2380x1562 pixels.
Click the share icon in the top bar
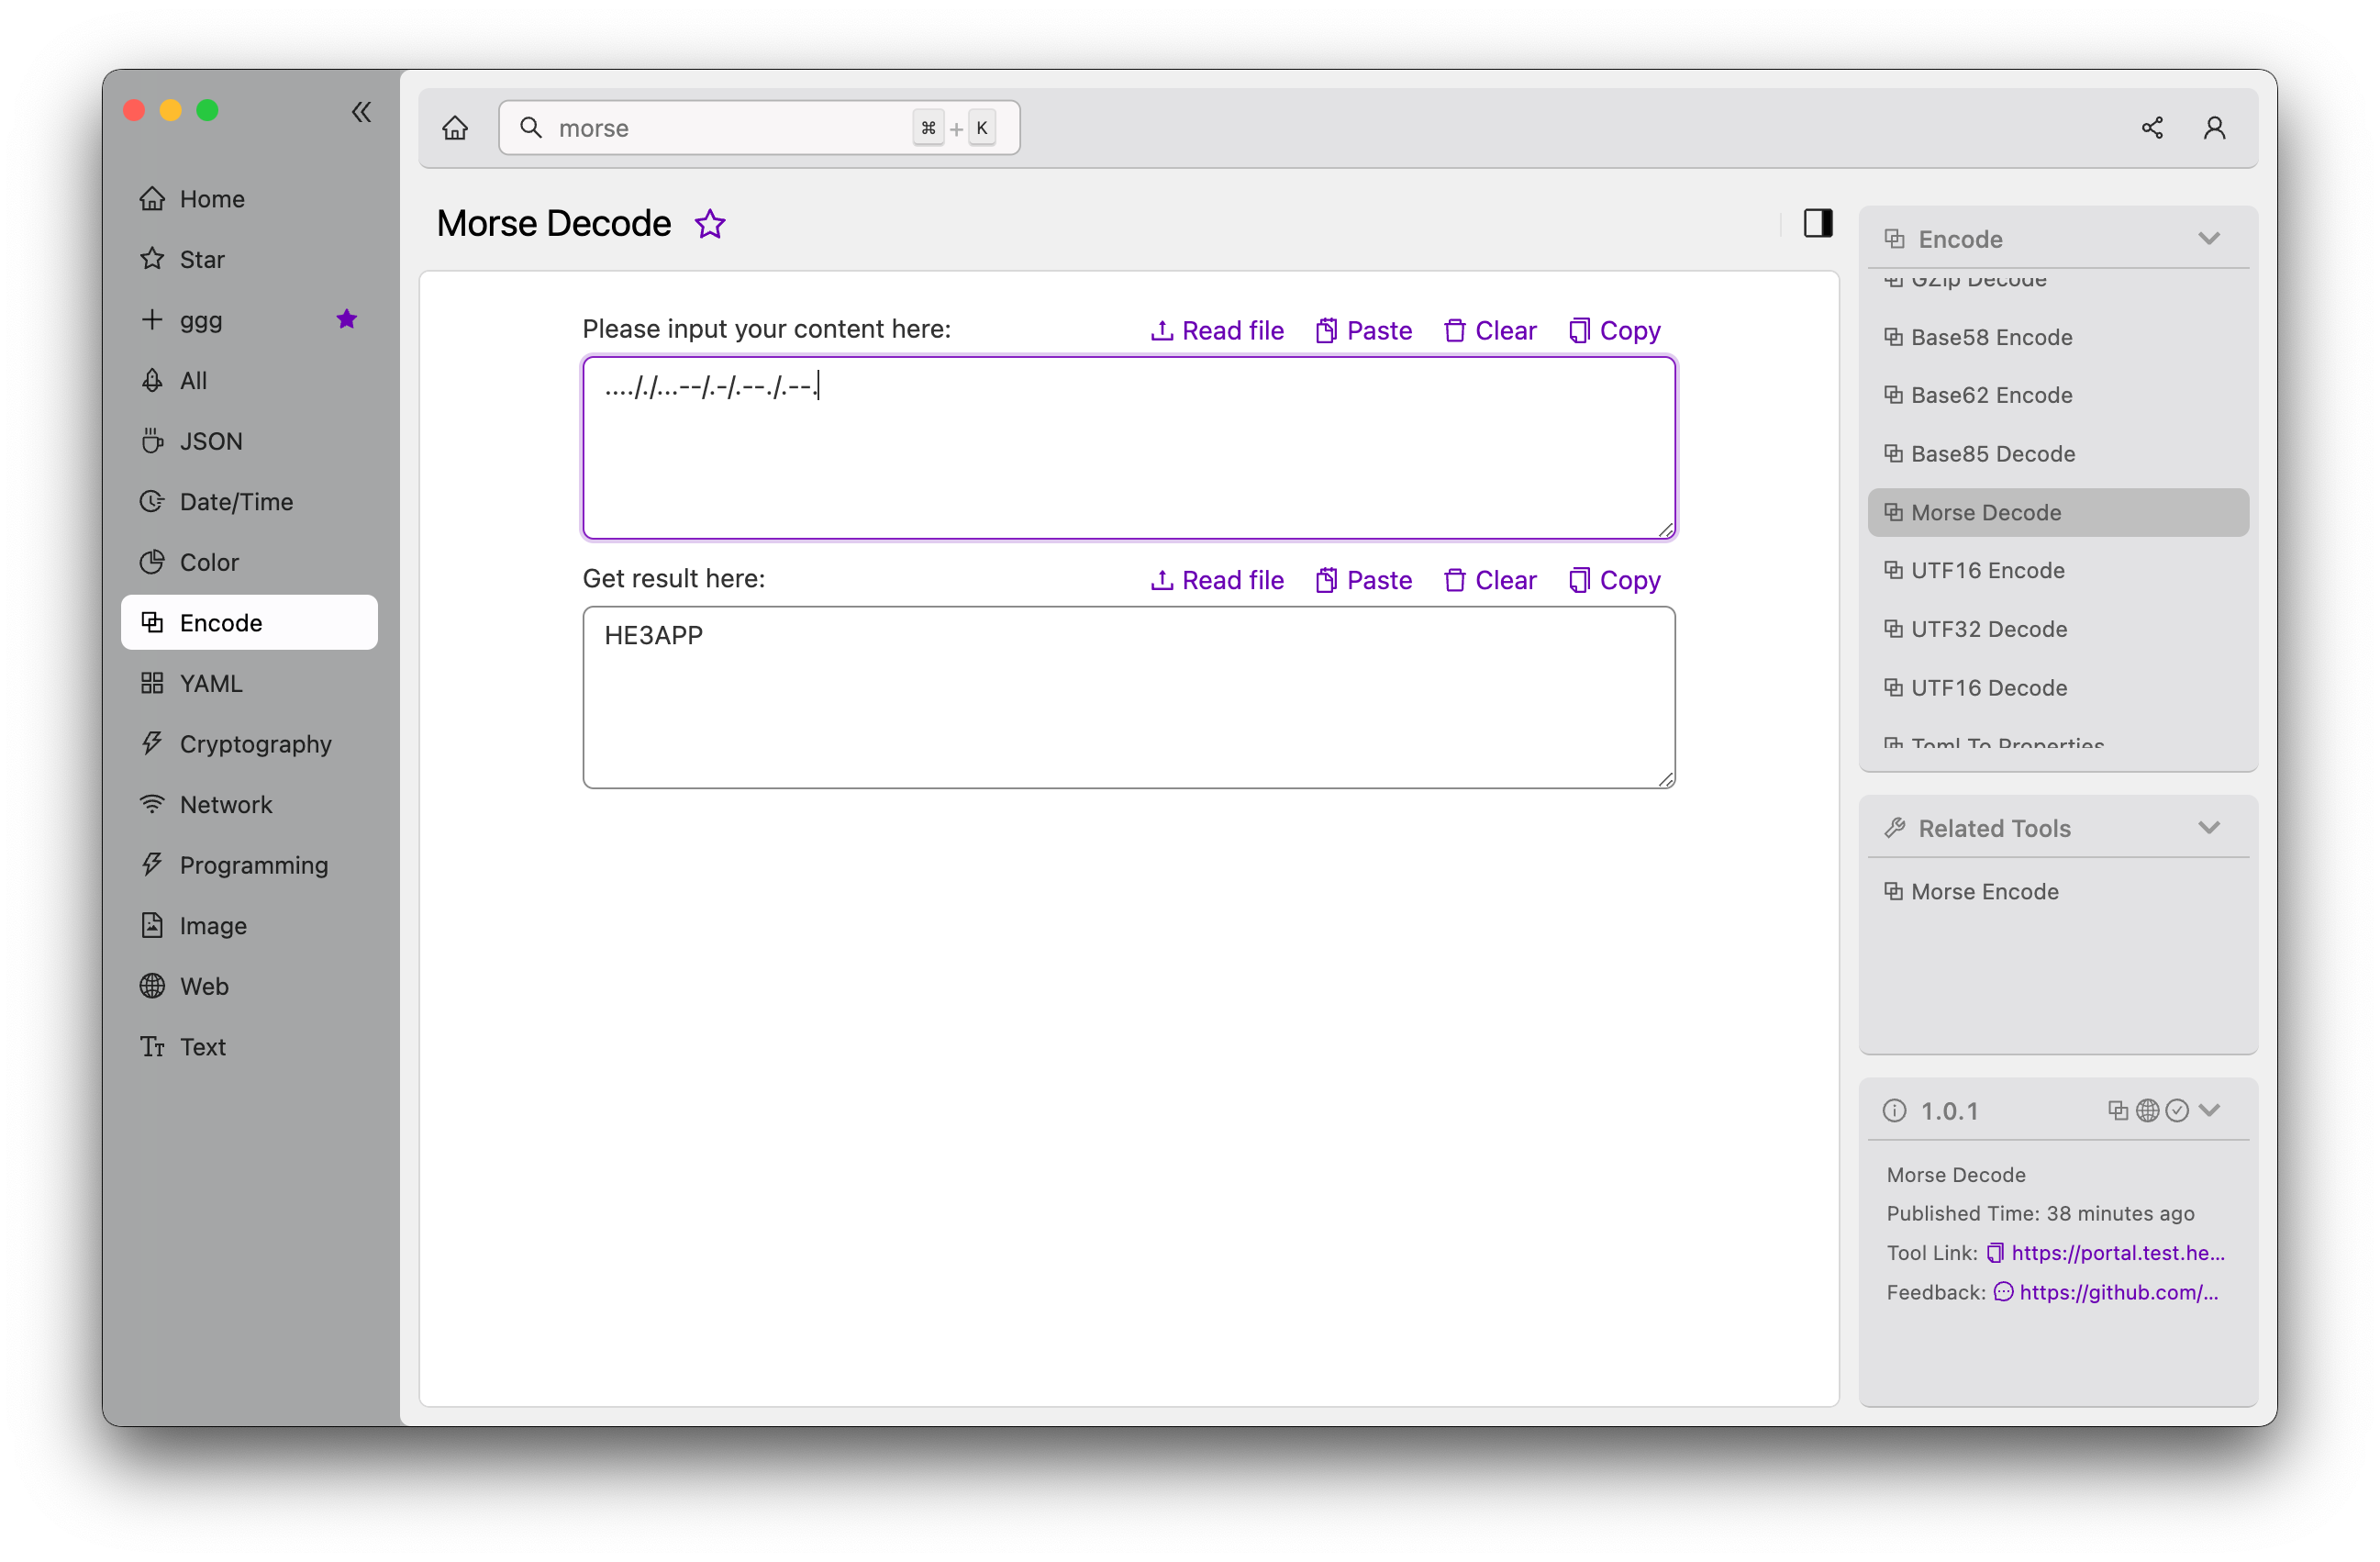[2152, 128]
